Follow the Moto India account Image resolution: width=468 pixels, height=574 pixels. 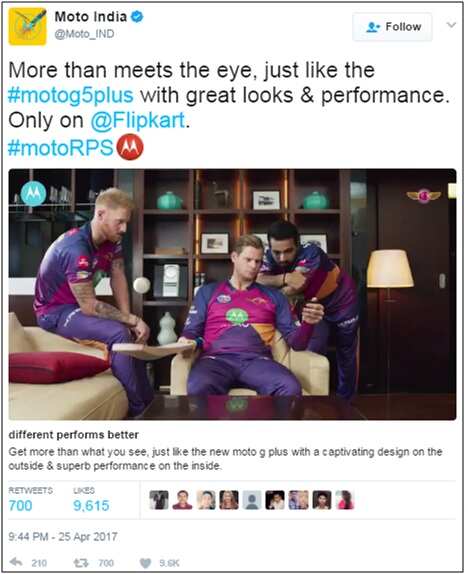392,27
